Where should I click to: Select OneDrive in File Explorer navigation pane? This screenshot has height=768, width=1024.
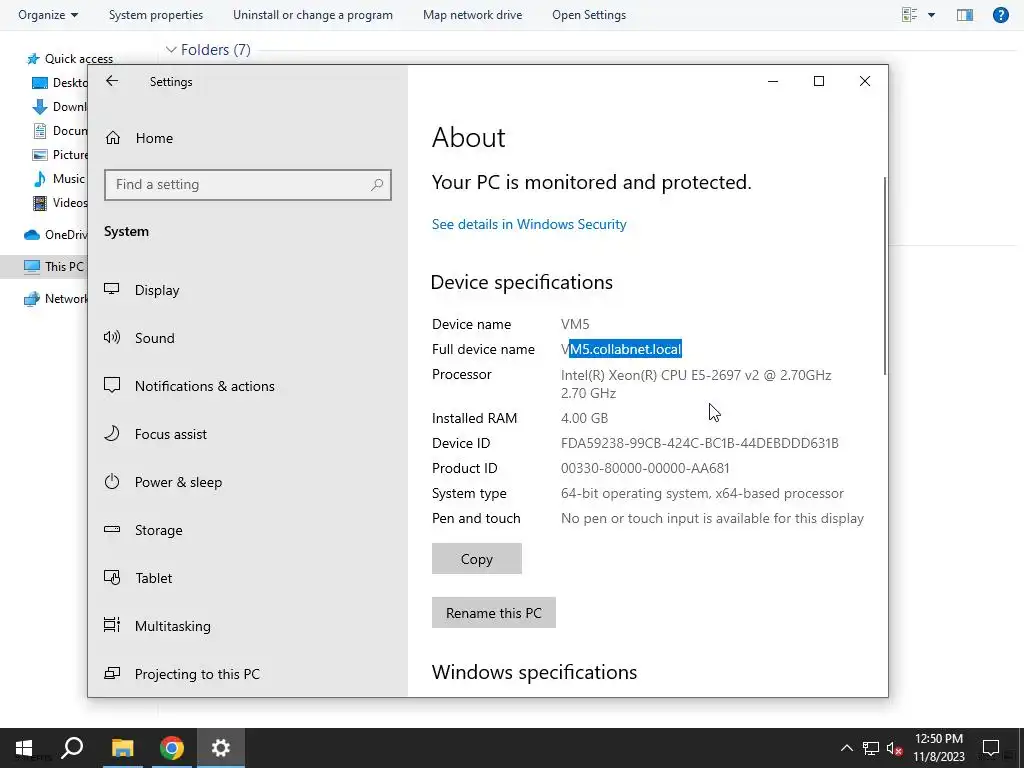pos(56,235)
